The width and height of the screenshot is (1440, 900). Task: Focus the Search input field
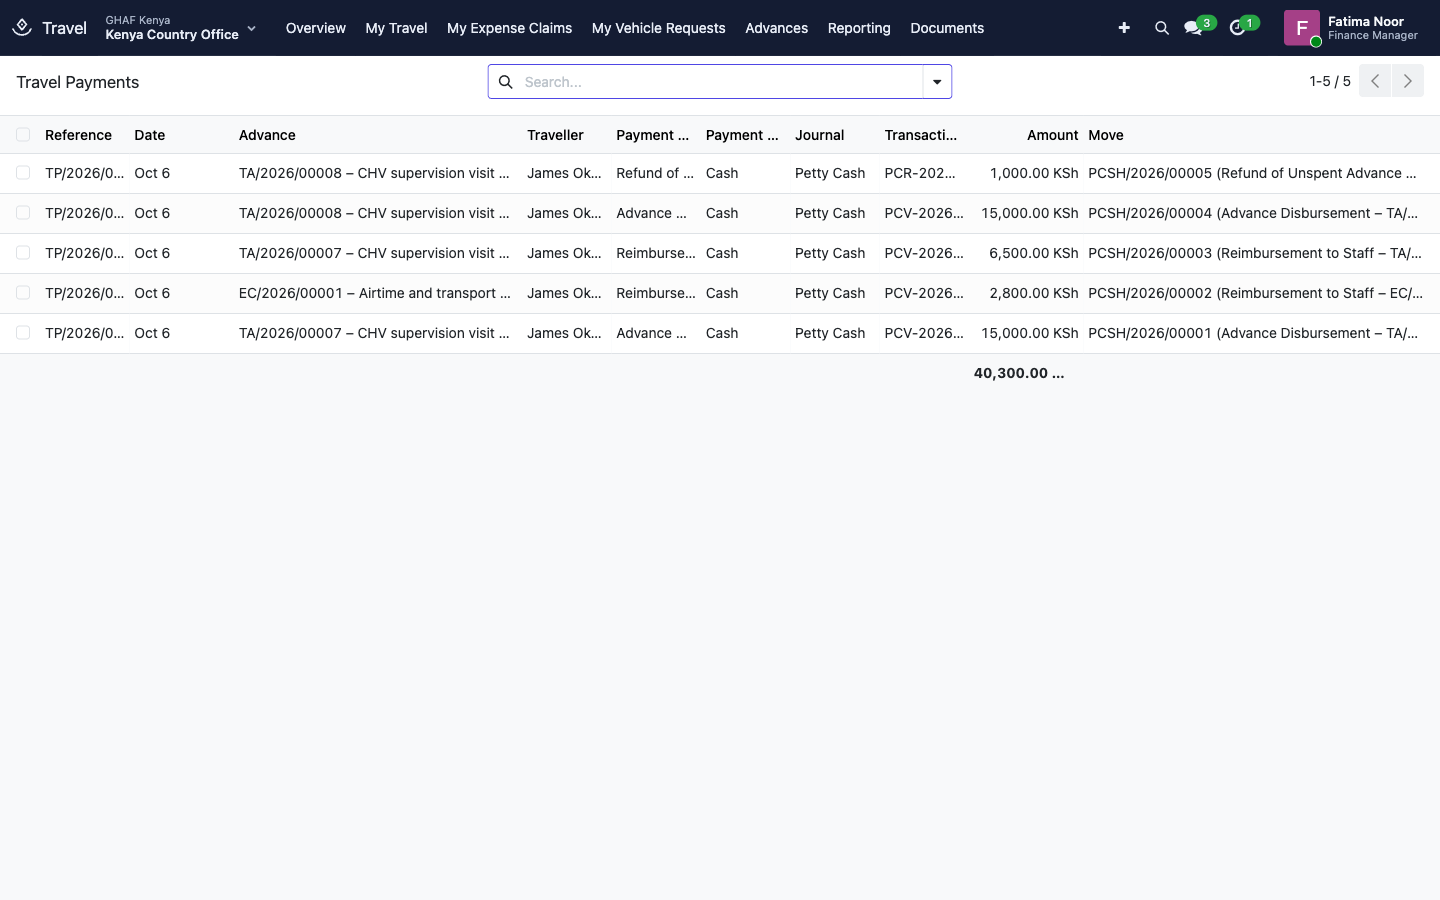pos(720,82)
